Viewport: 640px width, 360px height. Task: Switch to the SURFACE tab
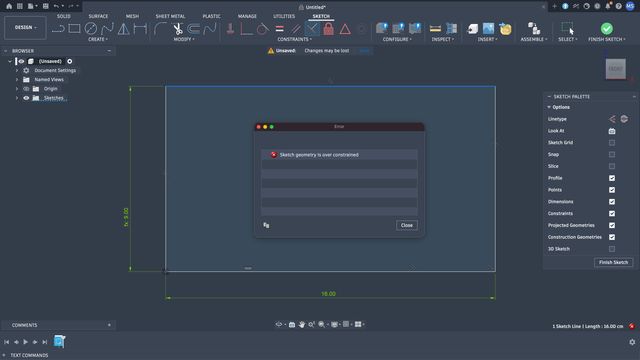(x=98, y=16)
